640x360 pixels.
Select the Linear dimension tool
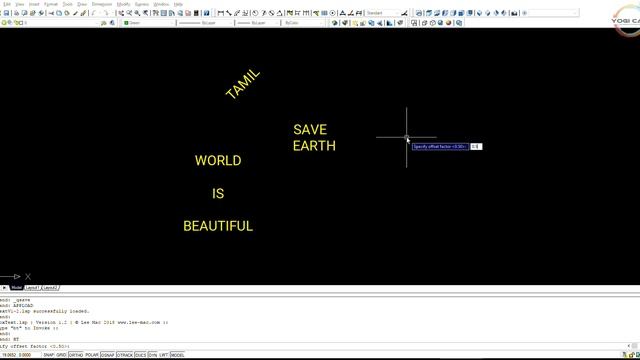click(x=220, y=13)
